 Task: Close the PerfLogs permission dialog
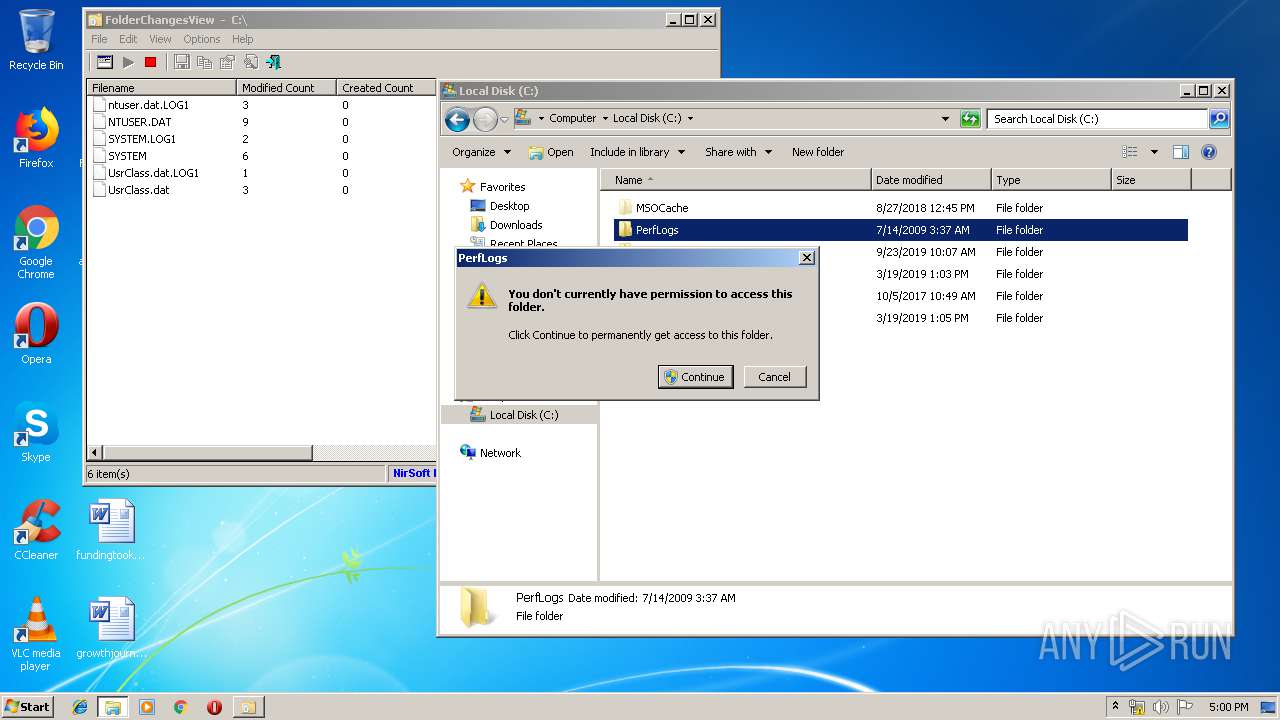pyautogui.click(x=806, y=258)
